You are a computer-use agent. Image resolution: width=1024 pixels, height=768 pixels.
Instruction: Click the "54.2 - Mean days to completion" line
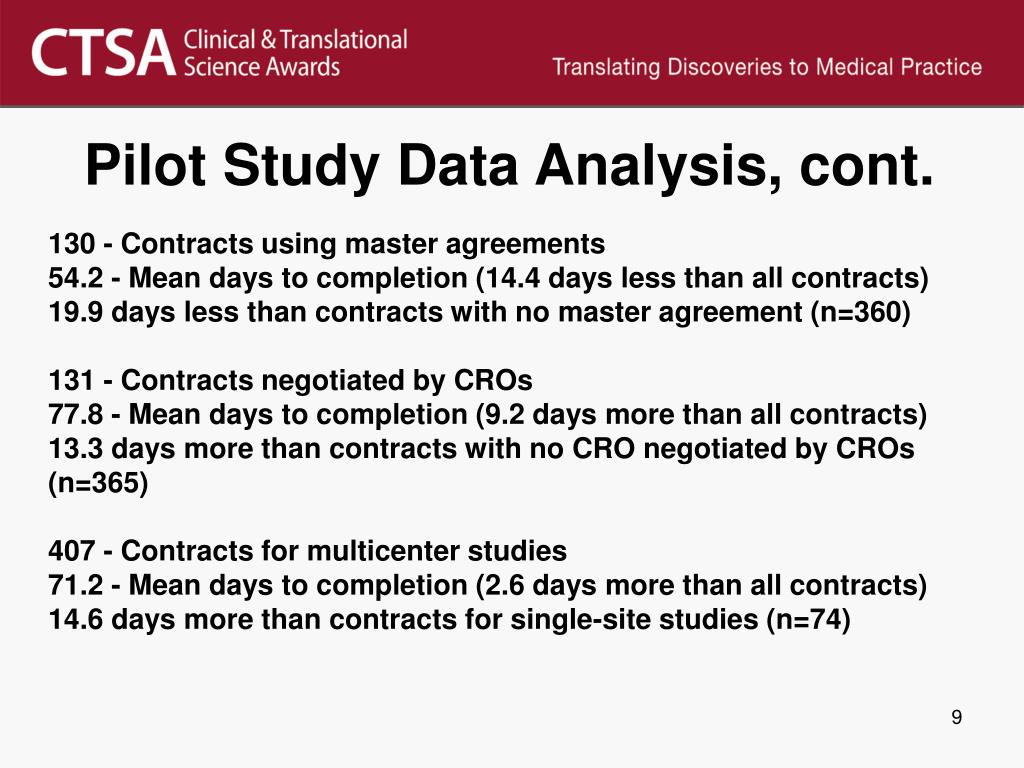point(488,278)
